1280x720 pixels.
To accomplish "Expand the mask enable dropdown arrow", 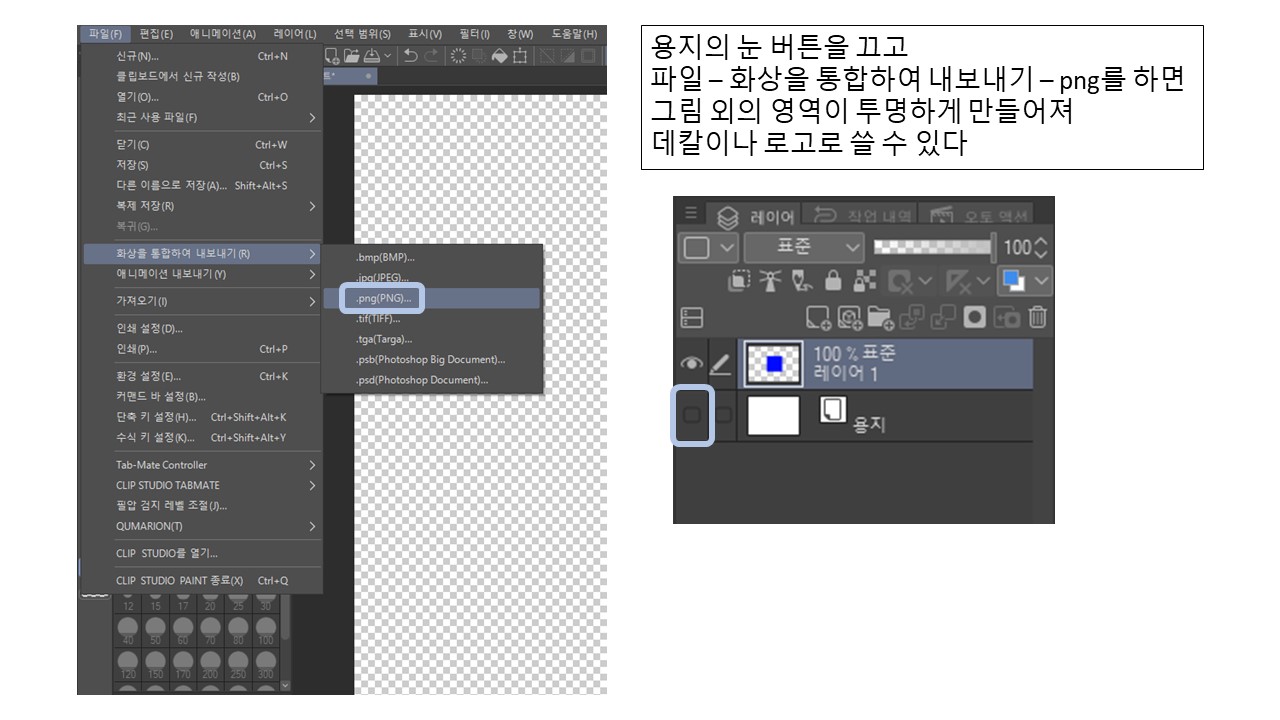I will point(926,281).
